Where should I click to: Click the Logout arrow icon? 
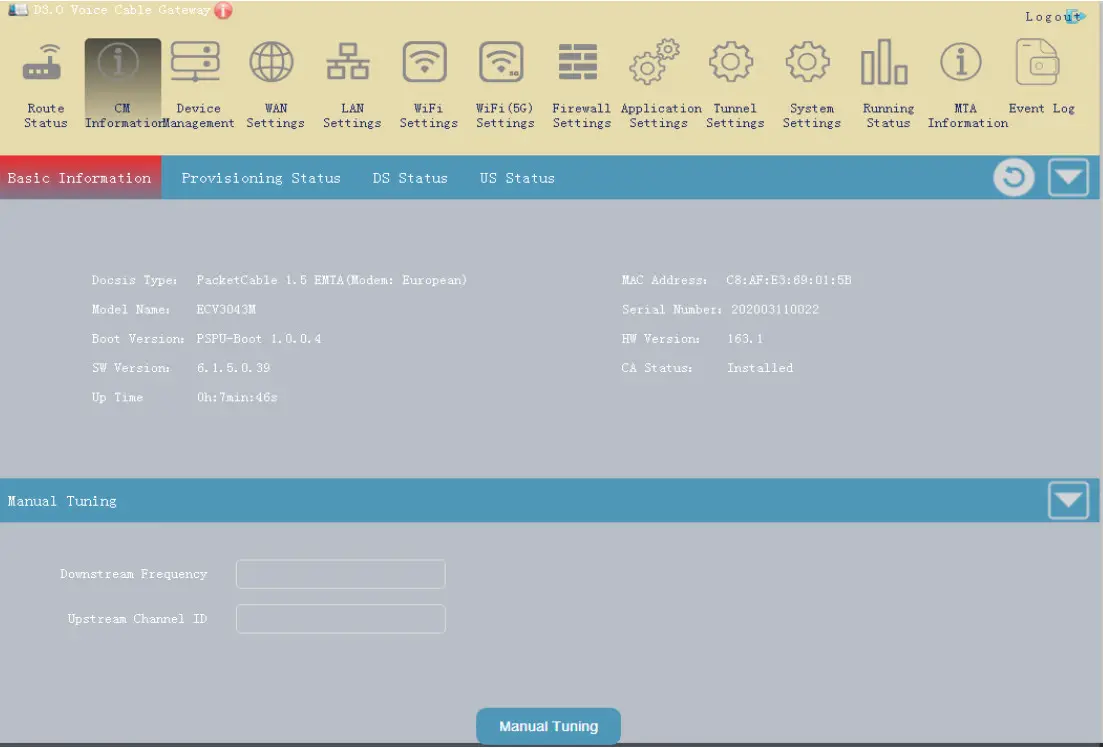point(1077,16)
